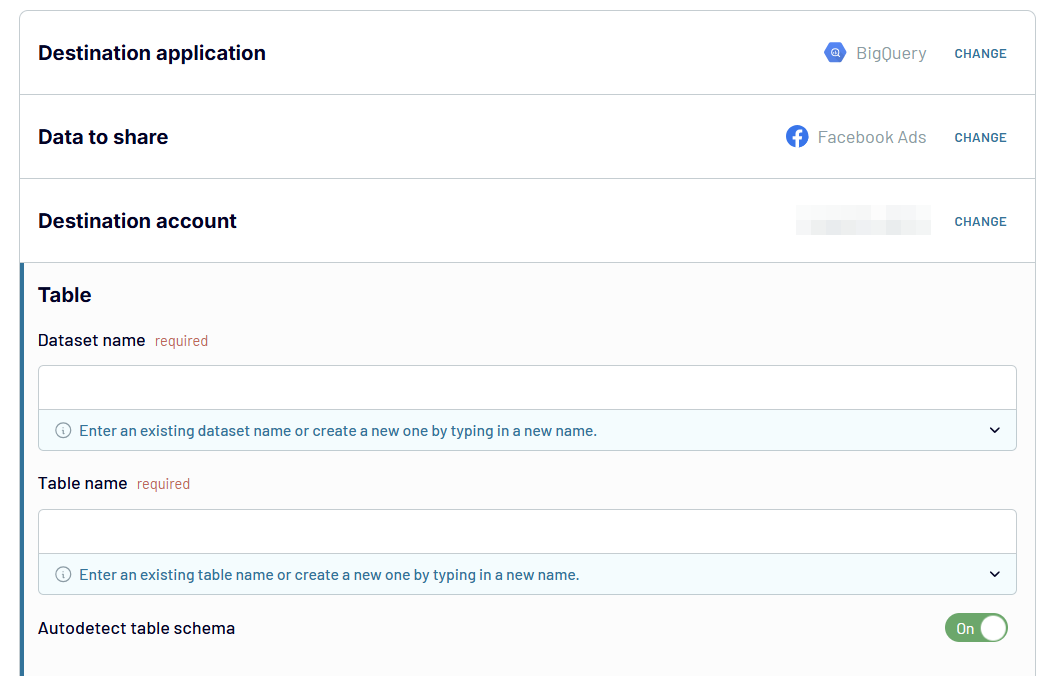Image resolution: width=1051 pixels, height=676 pixels.
Task: Click the 'Facebook Ads' label text
Action: pos(871,137)
